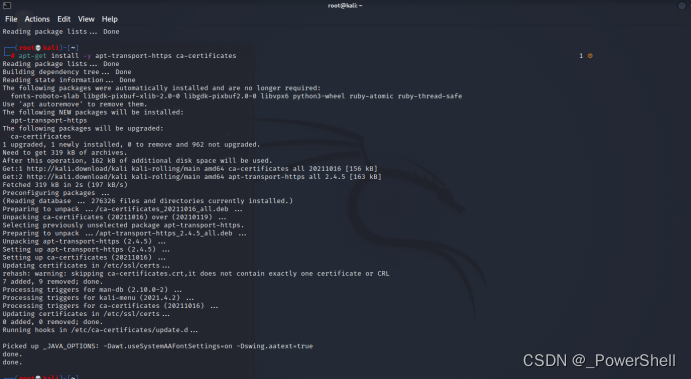The width and height of the screenshot is (691, 379).
Task: Click 'Selecting previously unselected package apt-transport-https.' line
Action: pyautogui.click(x=123, y=225)
